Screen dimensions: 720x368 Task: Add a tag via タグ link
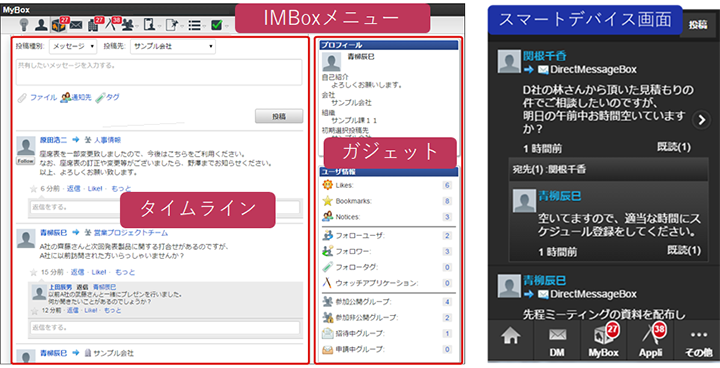click(x=112, y=97)
